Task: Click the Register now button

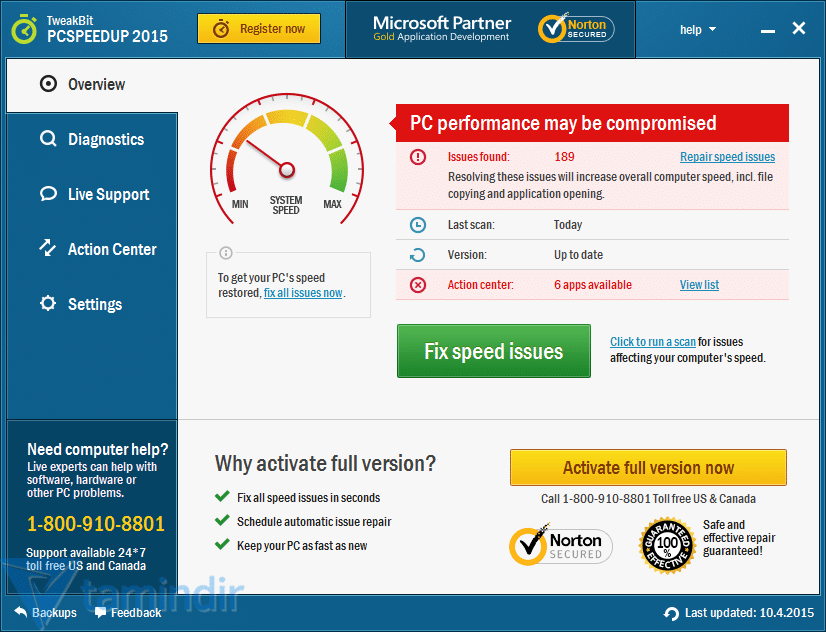Action: pyautogui.click(x=259, y=28)
